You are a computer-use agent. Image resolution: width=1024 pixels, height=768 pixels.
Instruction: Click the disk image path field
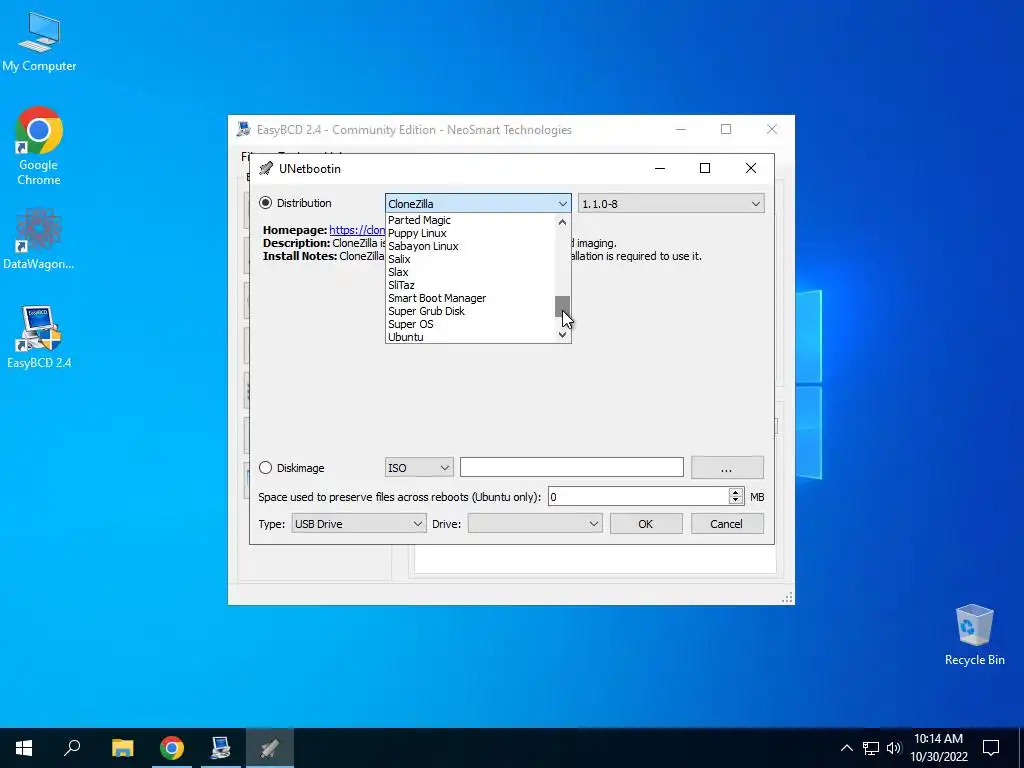point(572,468)
